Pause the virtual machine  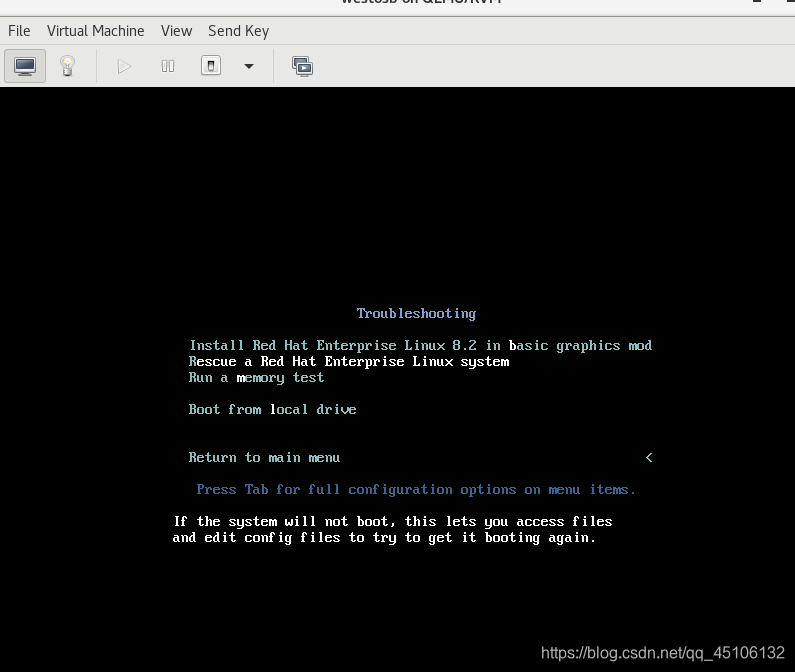pyautogui.click(x=168, y=66)
